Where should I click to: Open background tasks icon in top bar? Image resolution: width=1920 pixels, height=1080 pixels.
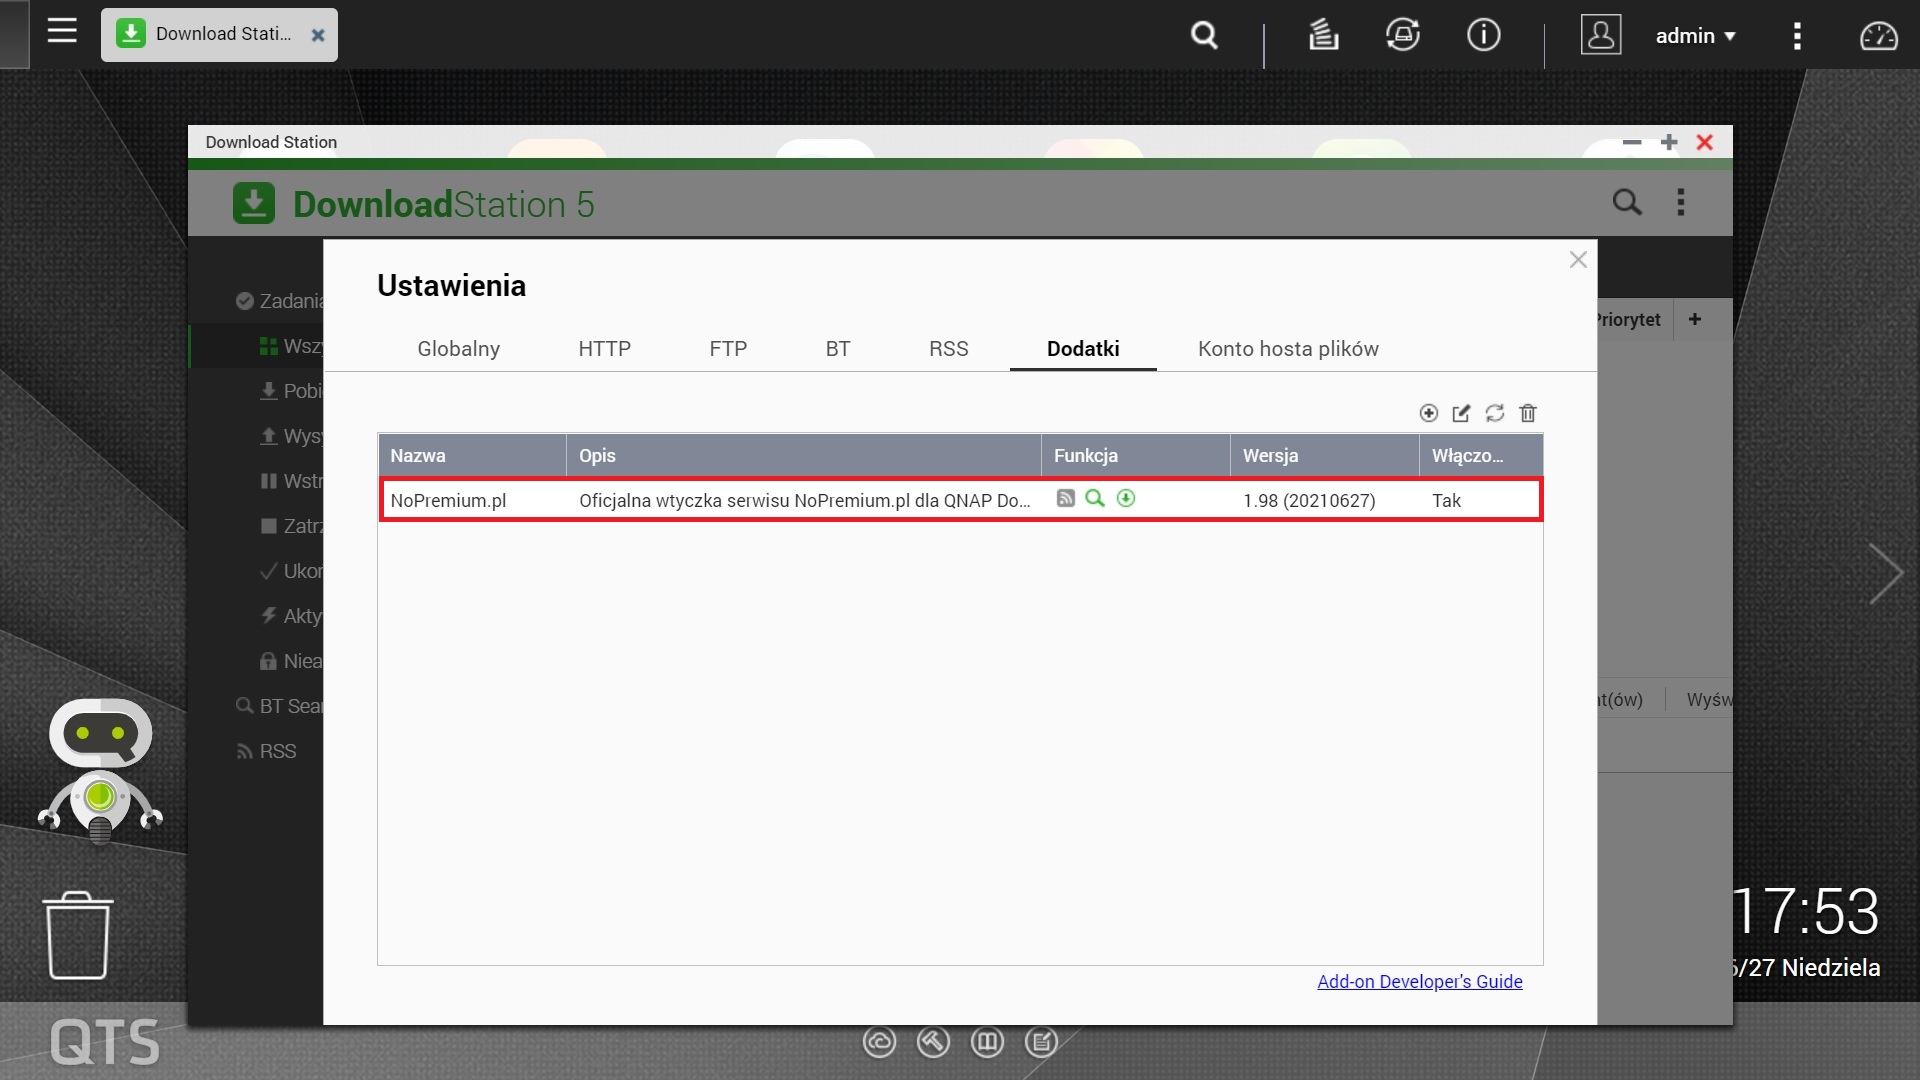click(1323, 35)
